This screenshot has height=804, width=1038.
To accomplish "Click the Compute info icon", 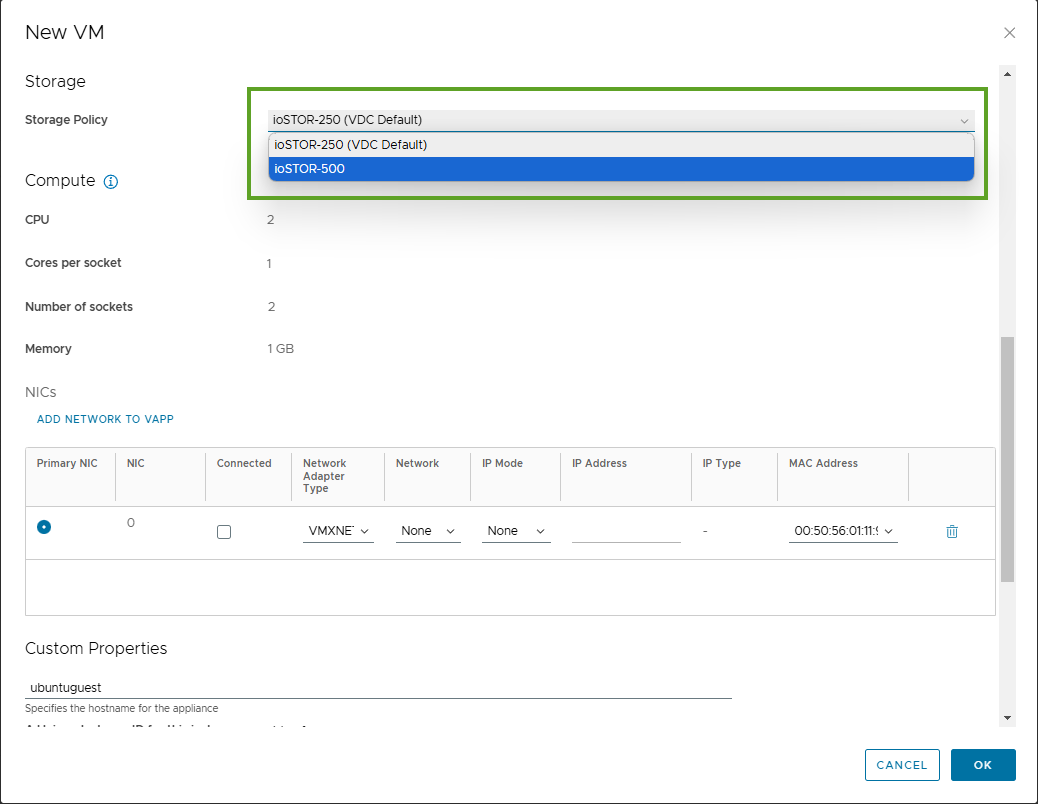I will coord(111,182).
